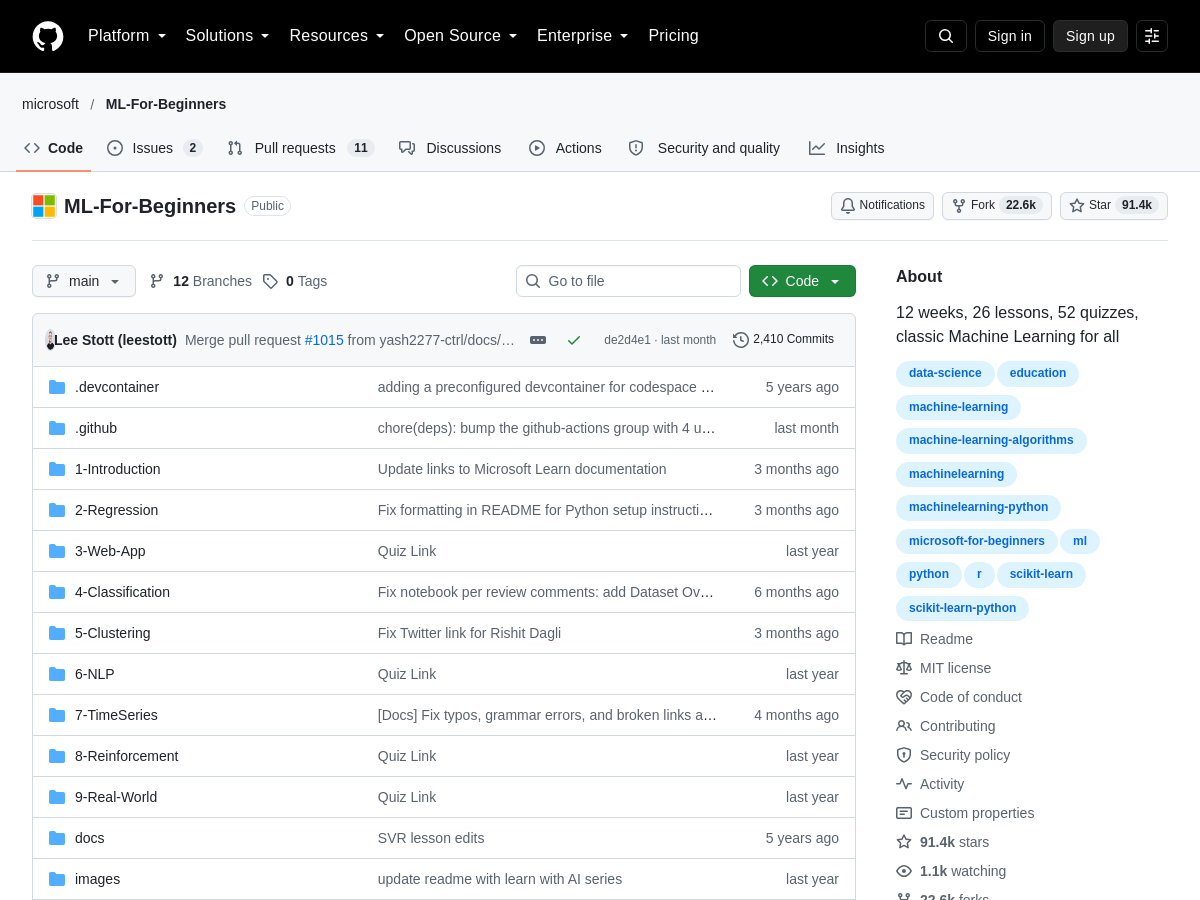The height and width of the screenshot is (900, 1200).
Task: Click the 5-Clustering folder icon
Action: (x=57, y=633)
